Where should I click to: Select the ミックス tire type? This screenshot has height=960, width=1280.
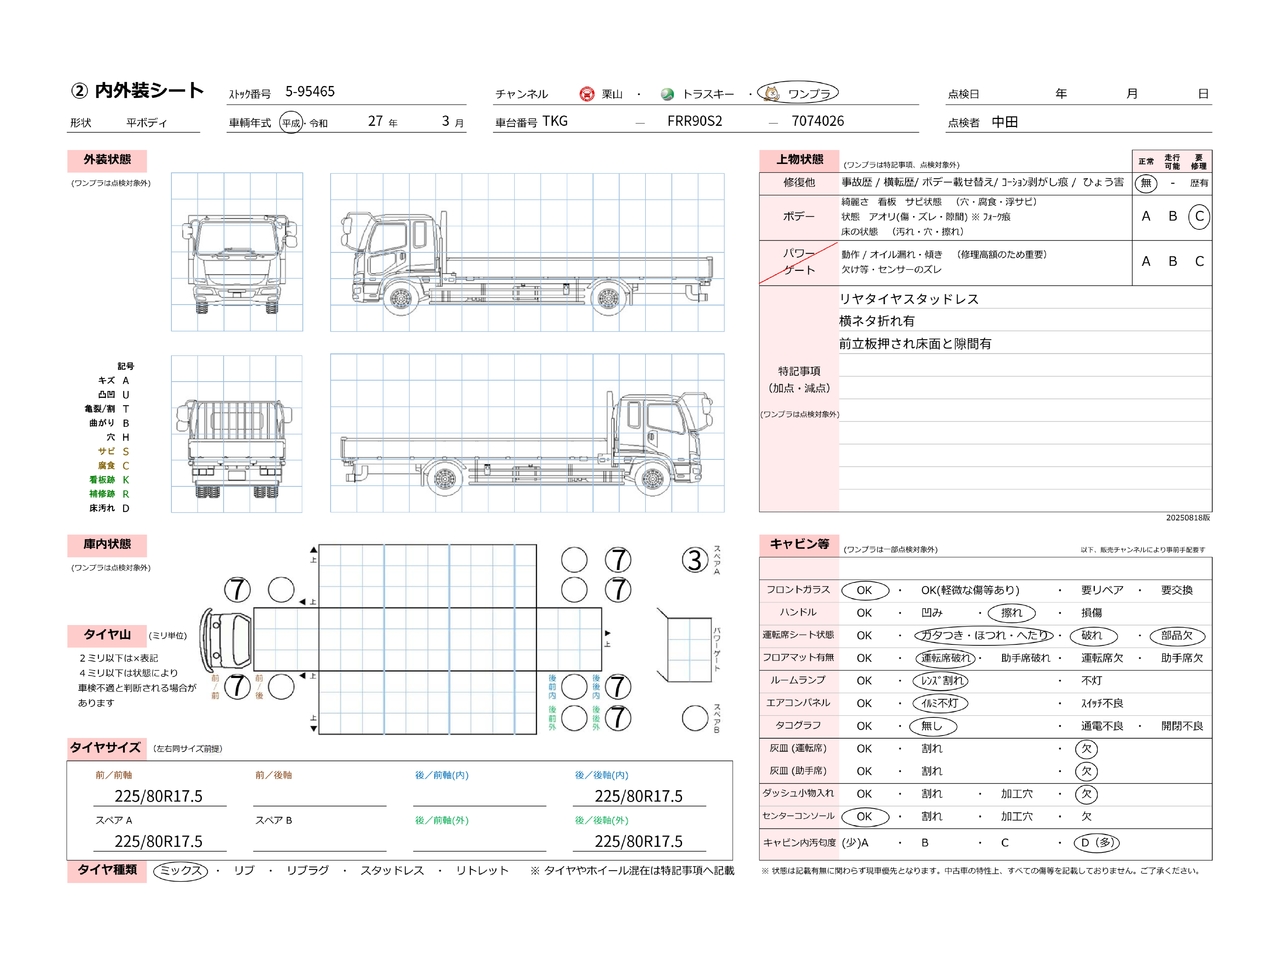[x=180, y=871]
